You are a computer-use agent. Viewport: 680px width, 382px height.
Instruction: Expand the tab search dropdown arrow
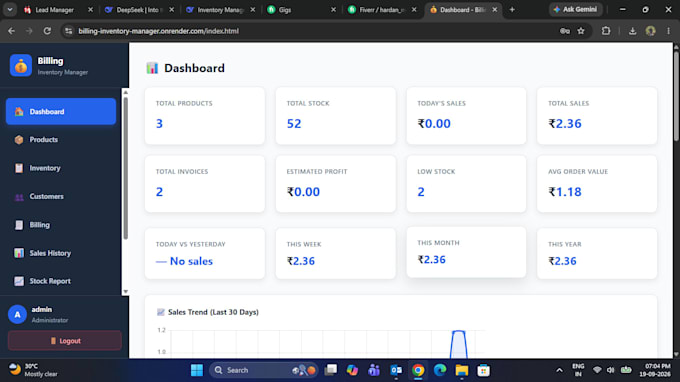pos(10,10)
